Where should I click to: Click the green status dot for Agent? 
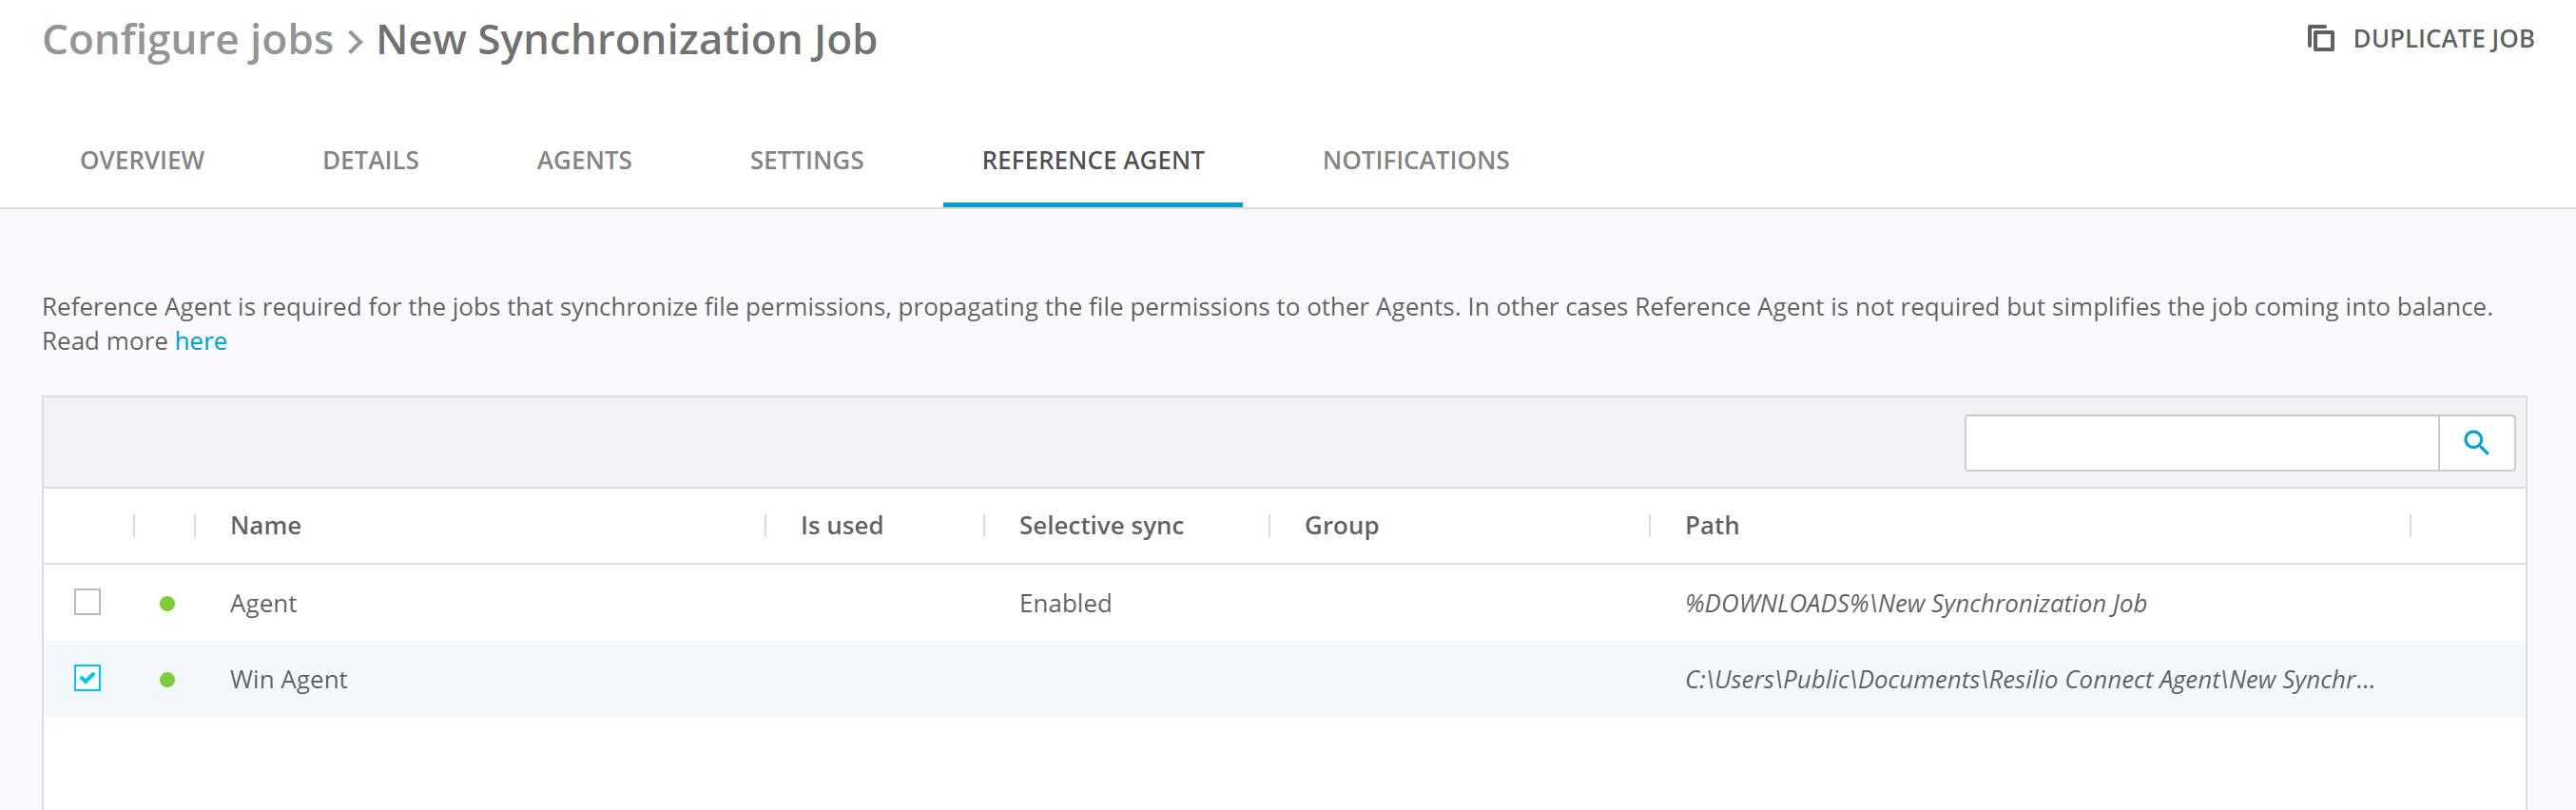coord(168,604)
